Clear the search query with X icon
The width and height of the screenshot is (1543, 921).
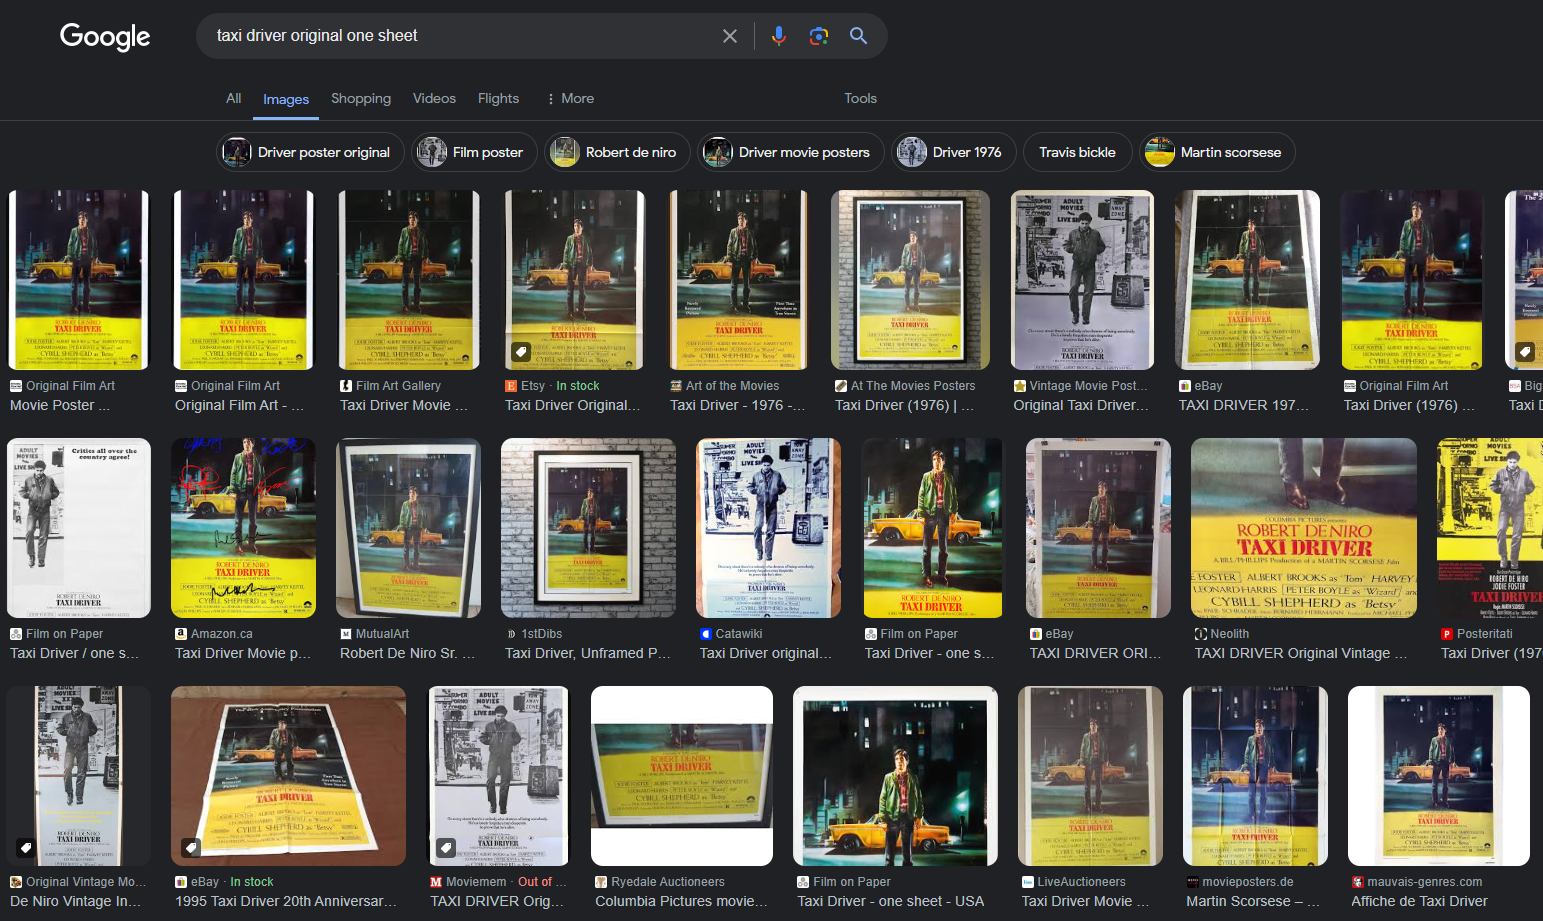[x=730, y=36]
